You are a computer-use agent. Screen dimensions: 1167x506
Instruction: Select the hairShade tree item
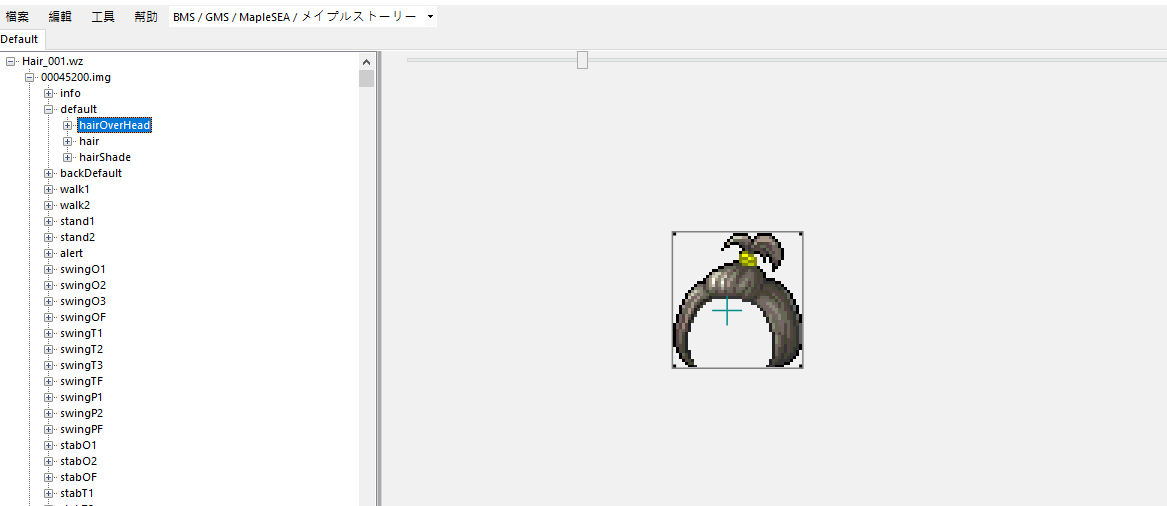105,158
